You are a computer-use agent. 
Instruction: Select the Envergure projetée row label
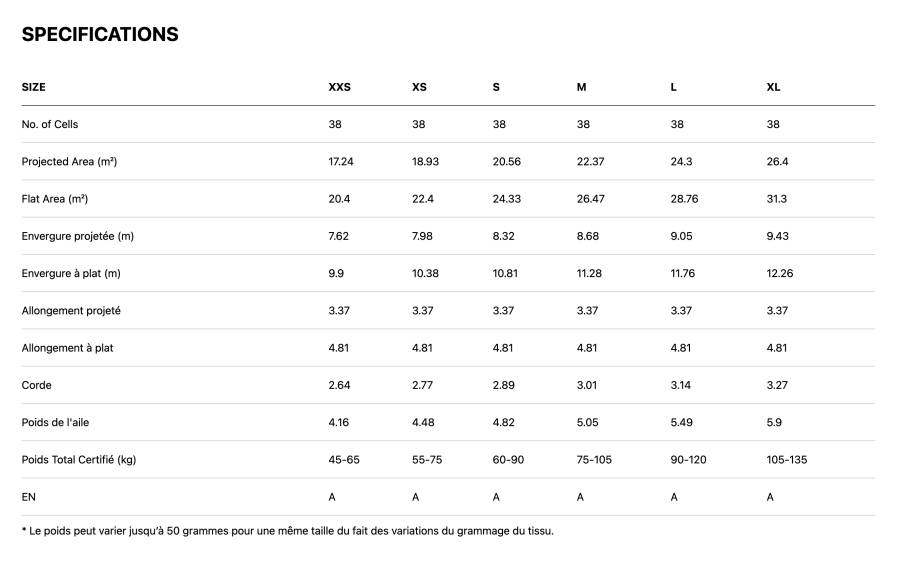(78, 236)
